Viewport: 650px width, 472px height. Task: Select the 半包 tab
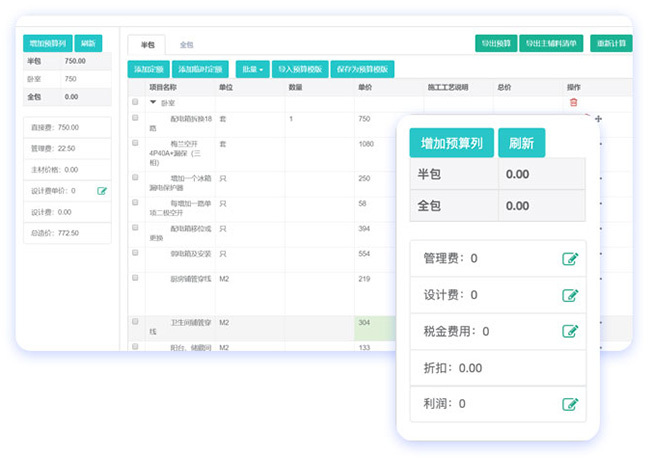point(147,45)
